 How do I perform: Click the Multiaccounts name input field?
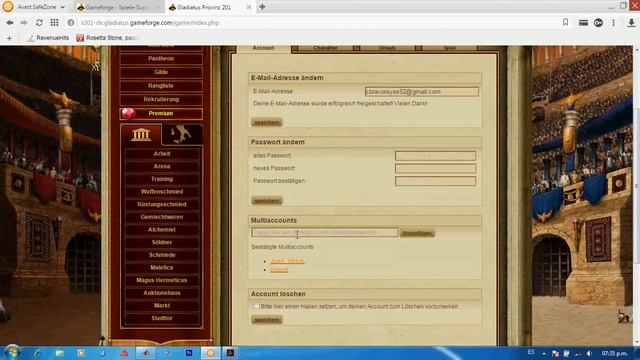pyautogui.click(x=324, y=233)
